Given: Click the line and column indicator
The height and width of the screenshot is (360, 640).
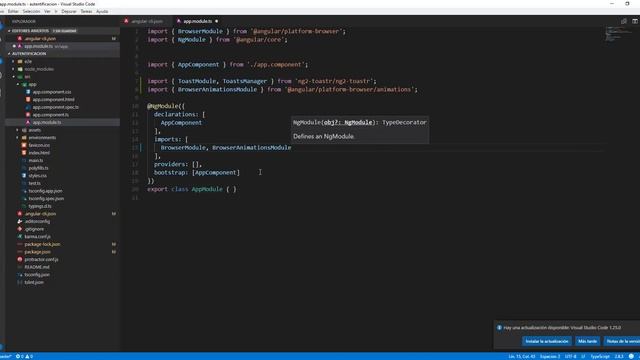Looking at the screenshot, I should click(x=522, y=356).
